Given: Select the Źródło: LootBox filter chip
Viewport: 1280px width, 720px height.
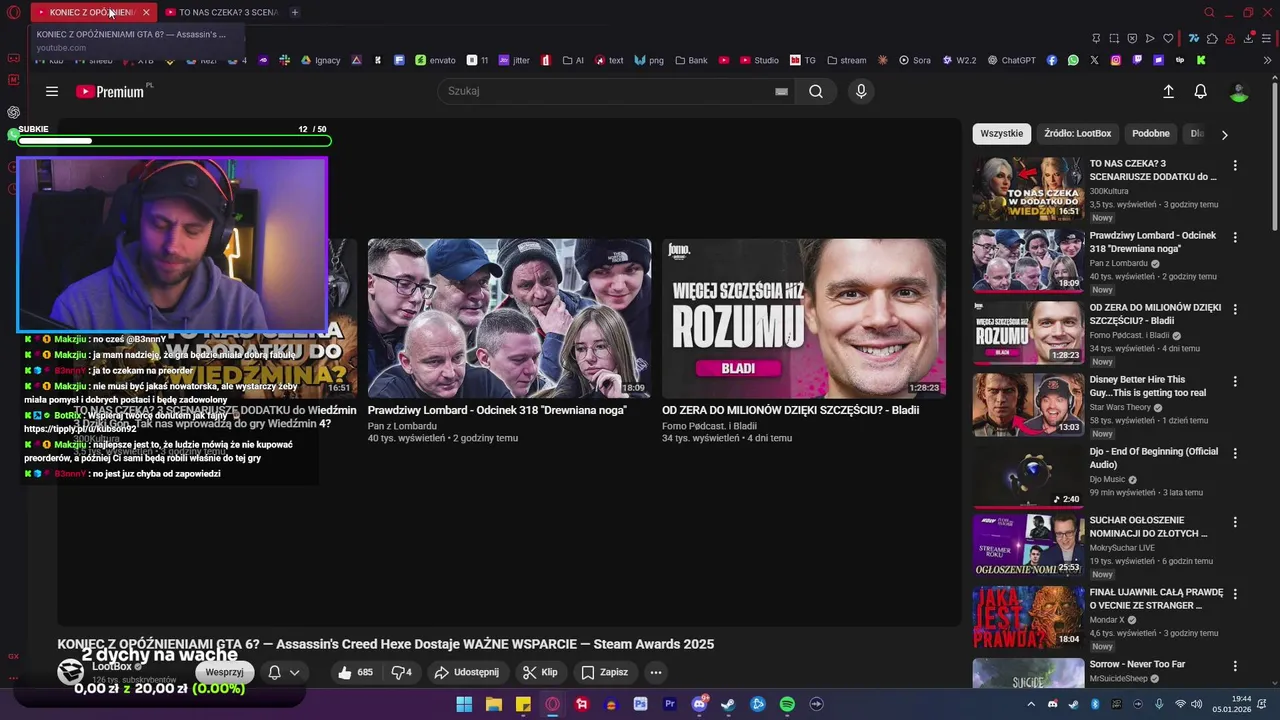Looking at the screenshot, I should [x=1077, y=133].
